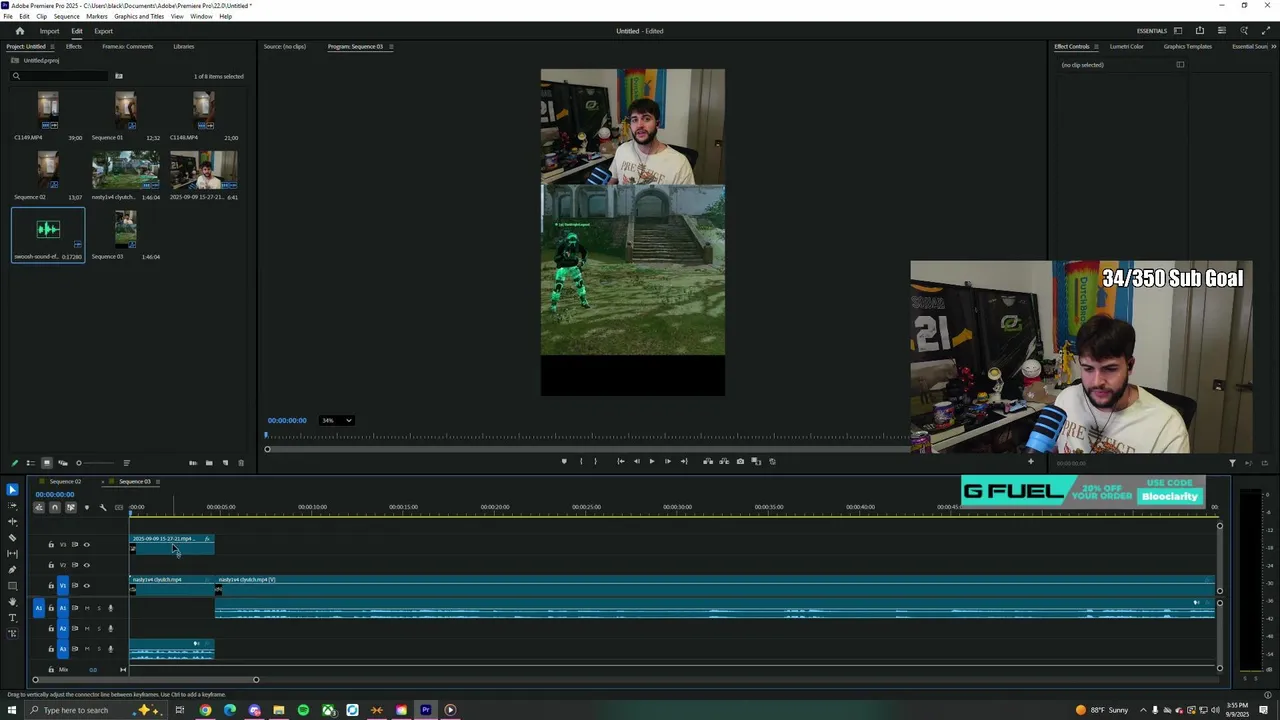1280x720 pixels.
Task: Toggle V3 track lock
Action: 51,545
